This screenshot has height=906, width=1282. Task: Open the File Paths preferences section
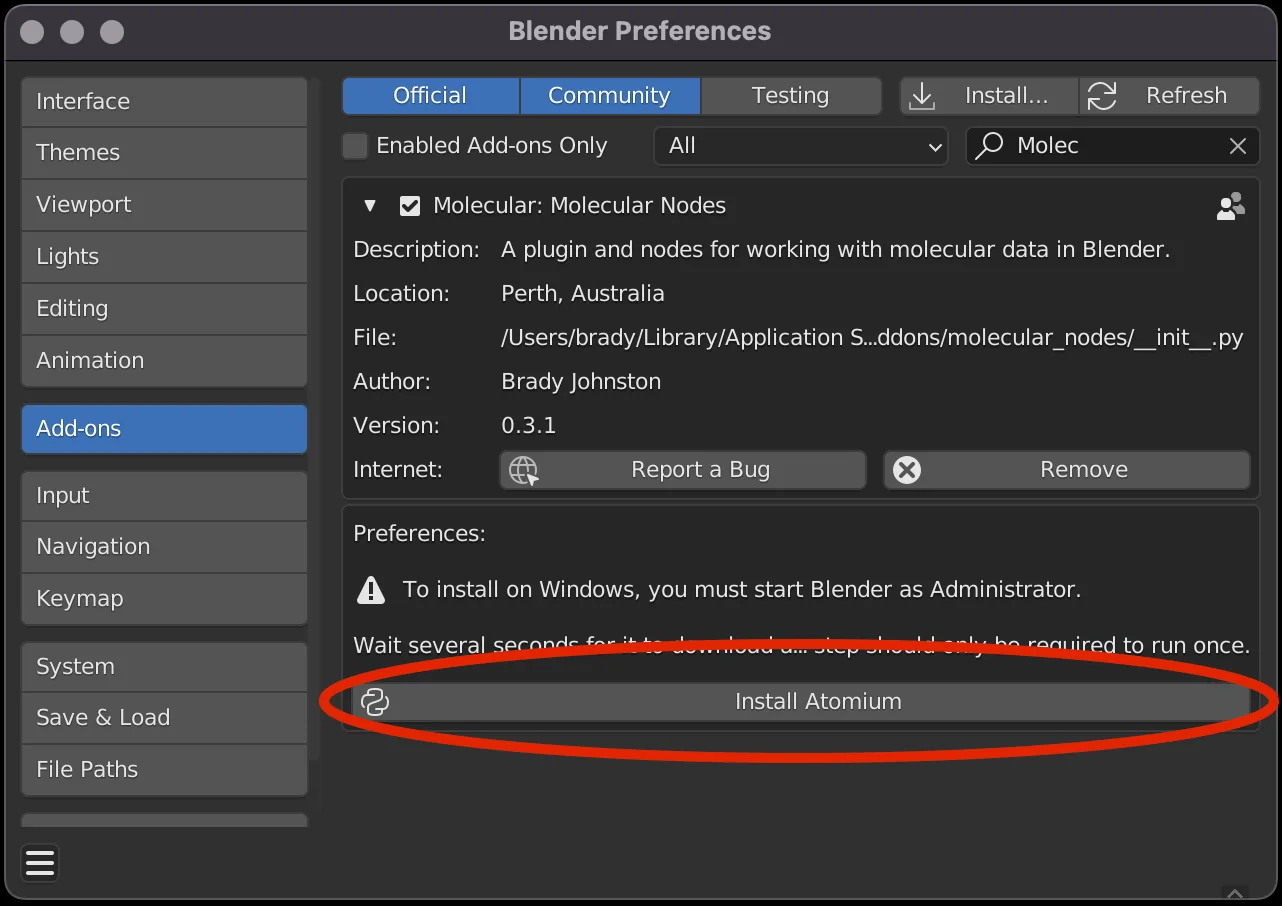(164, 770)
